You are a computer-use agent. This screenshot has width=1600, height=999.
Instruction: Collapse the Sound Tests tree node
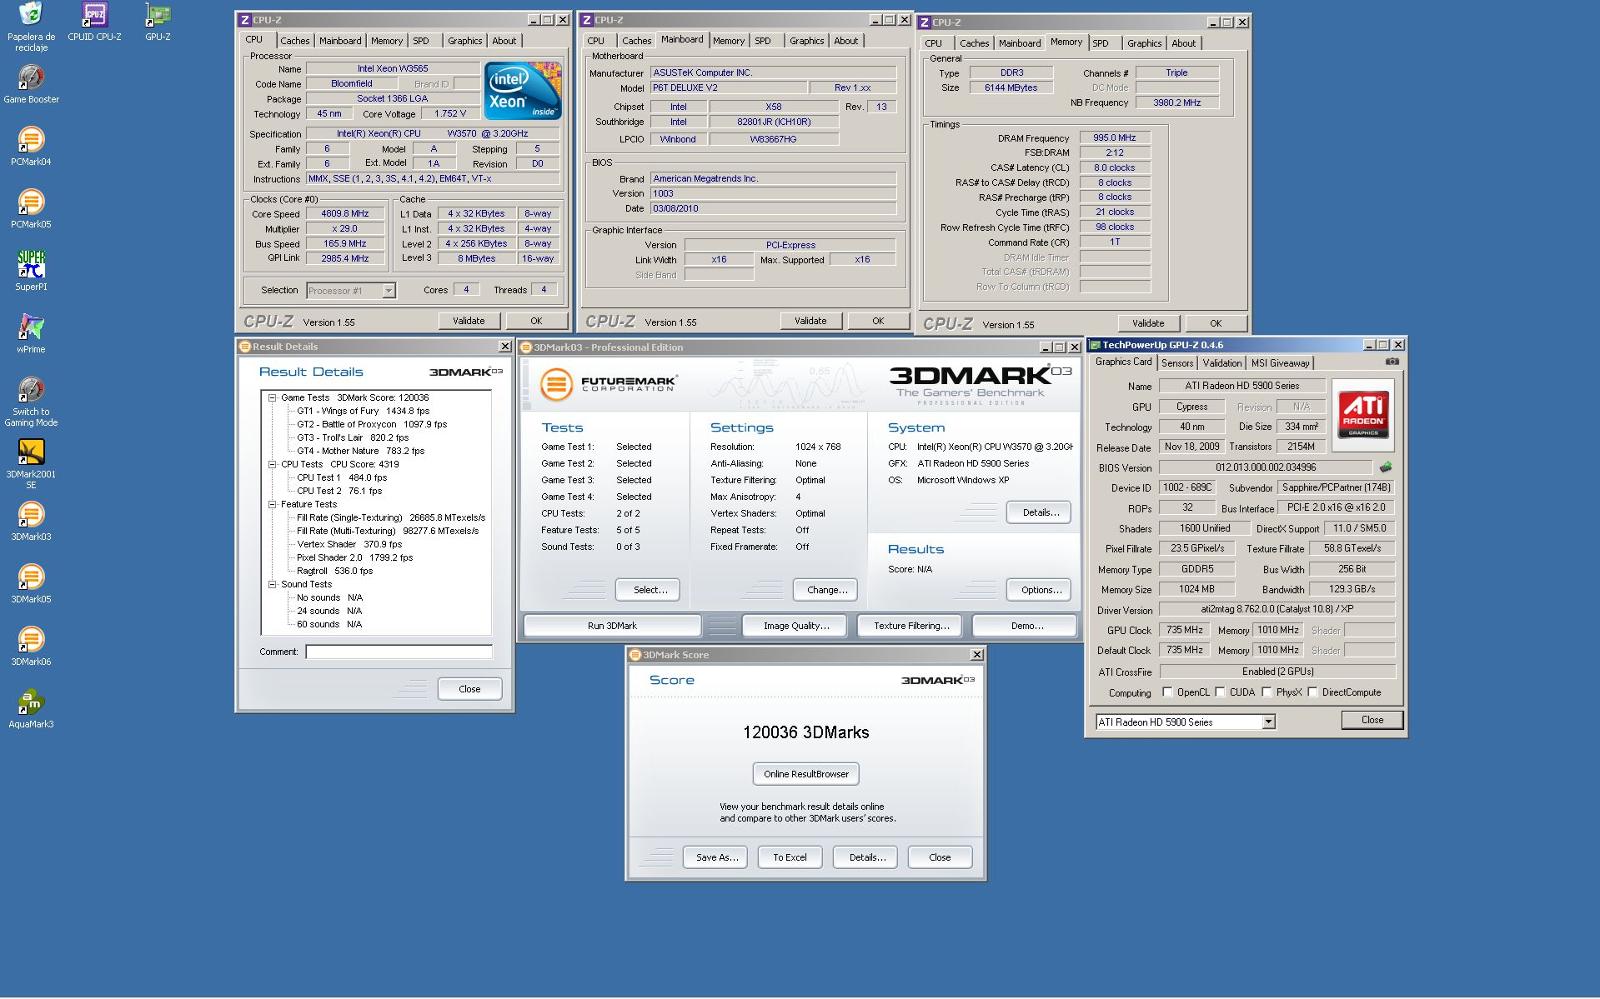[271, 584]
